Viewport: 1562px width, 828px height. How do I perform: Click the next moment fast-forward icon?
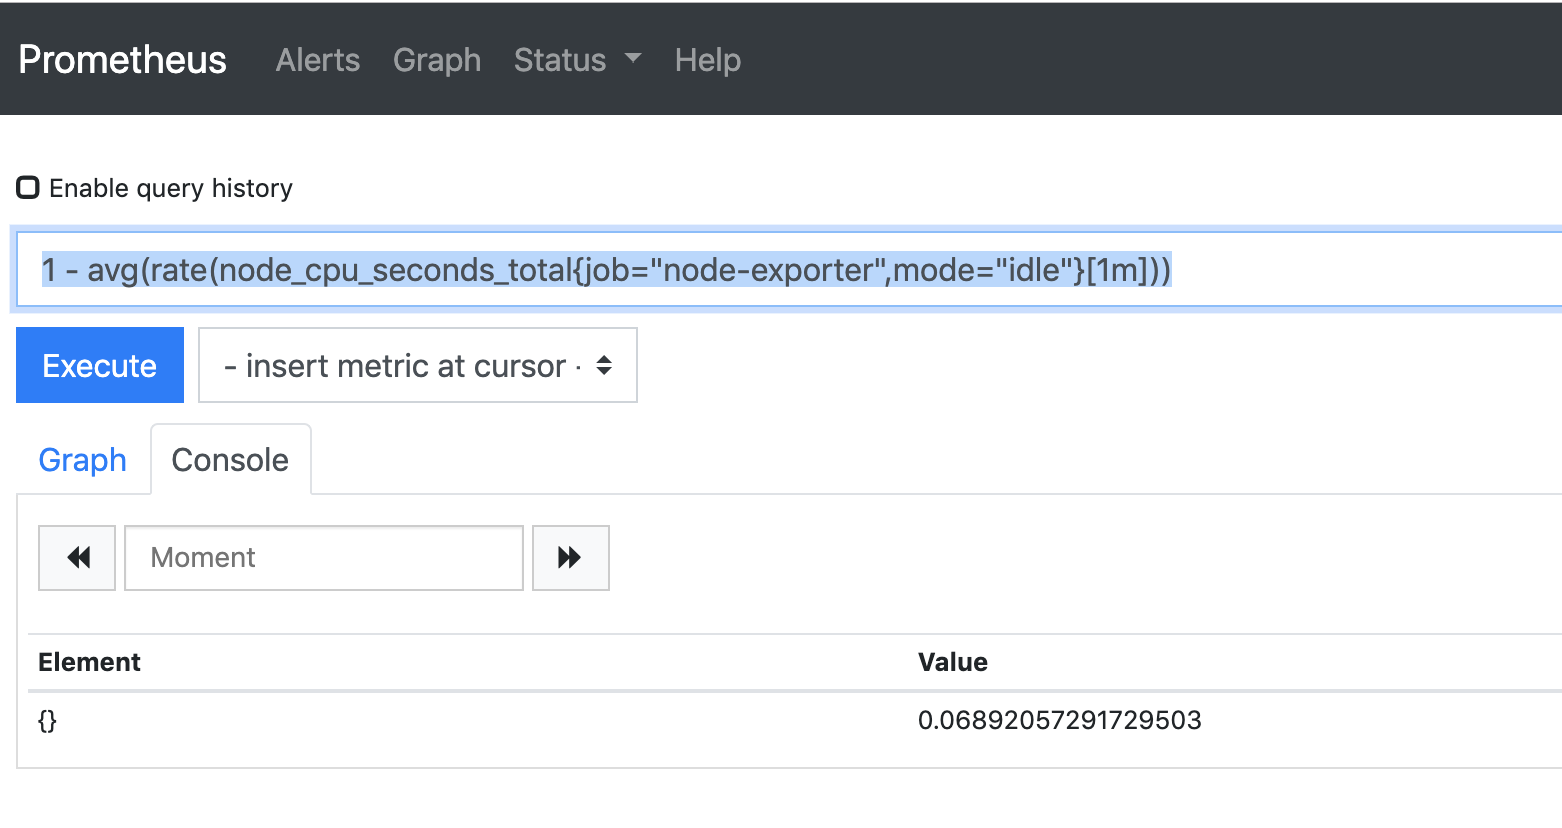click(x=570, y=557)
